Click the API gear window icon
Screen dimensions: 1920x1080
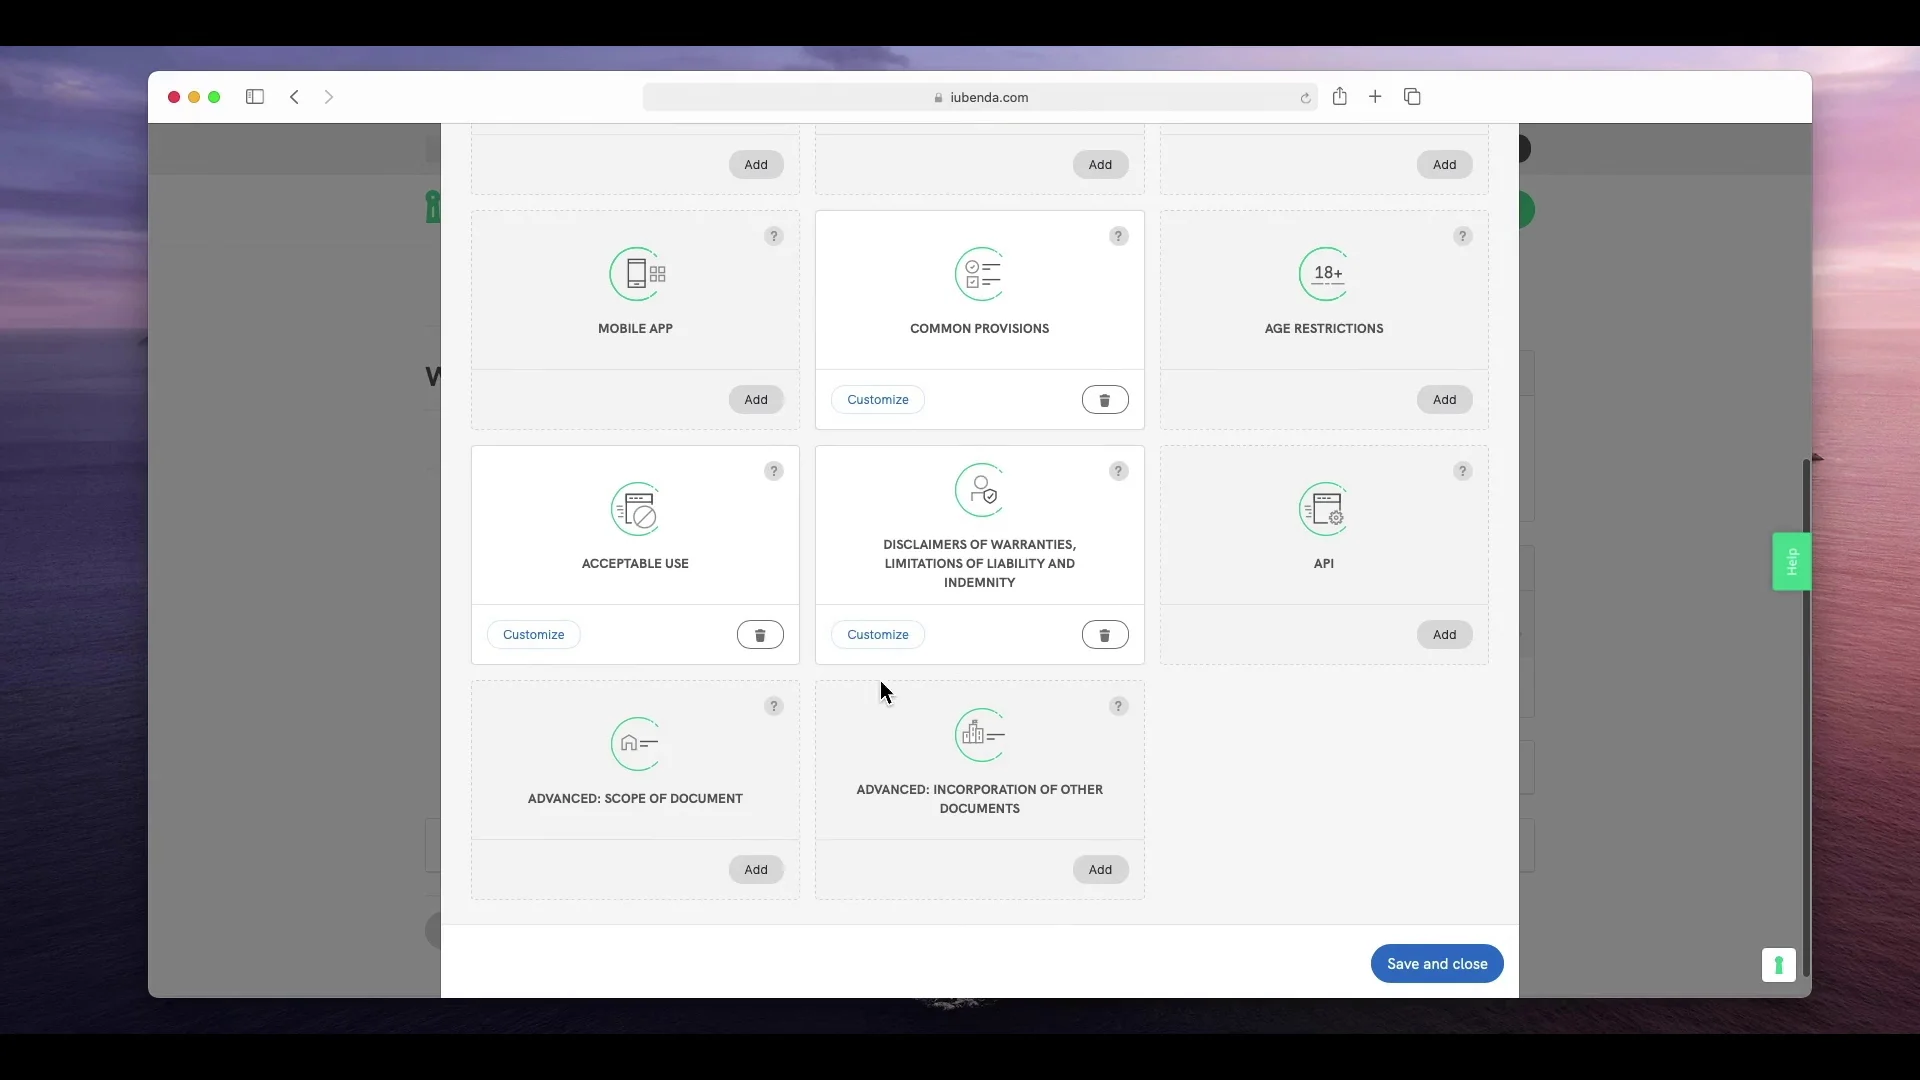[x=1324, y=509]
